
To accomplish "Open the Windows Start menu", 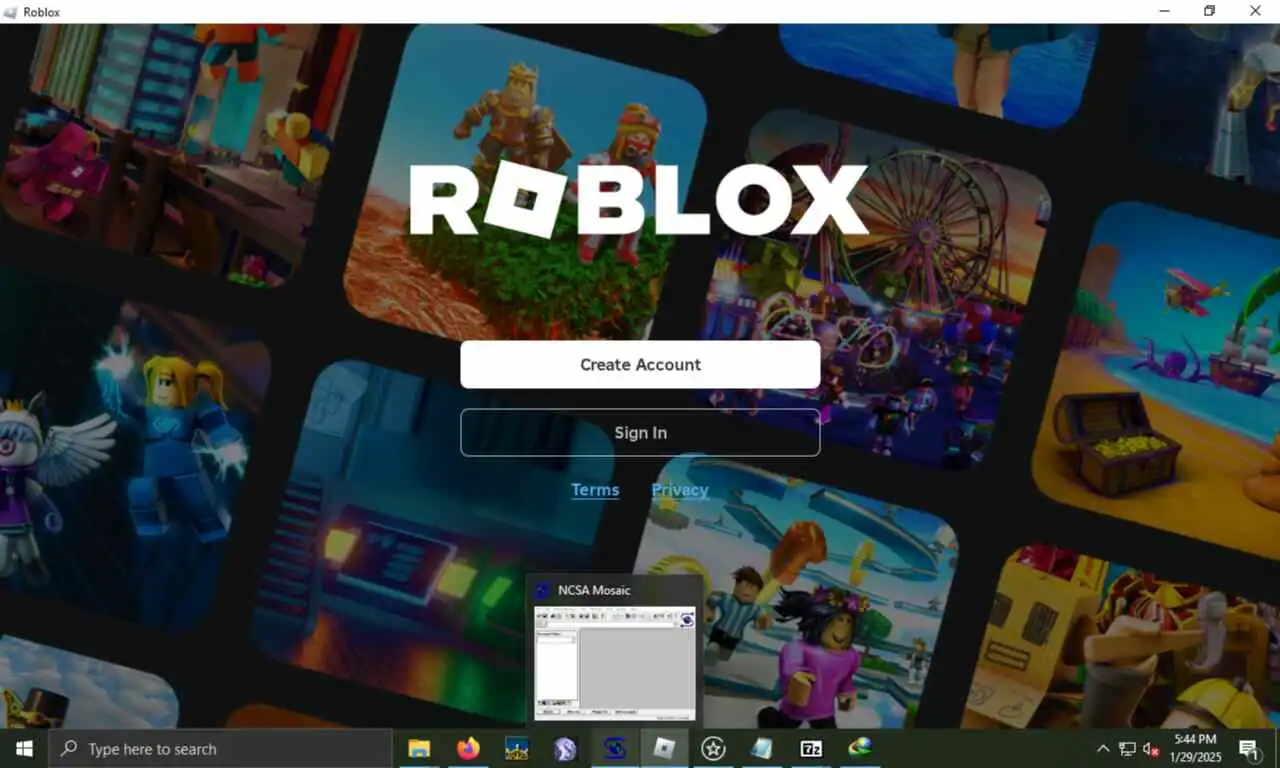I will click(x=24, y=749).
